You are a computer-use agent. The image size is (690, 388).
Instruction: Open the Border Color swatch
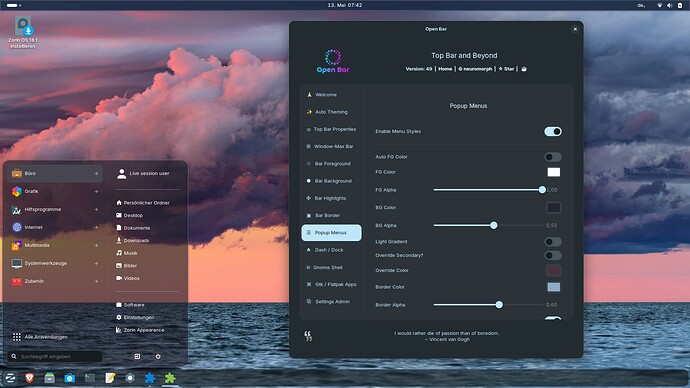click(554, 287)
